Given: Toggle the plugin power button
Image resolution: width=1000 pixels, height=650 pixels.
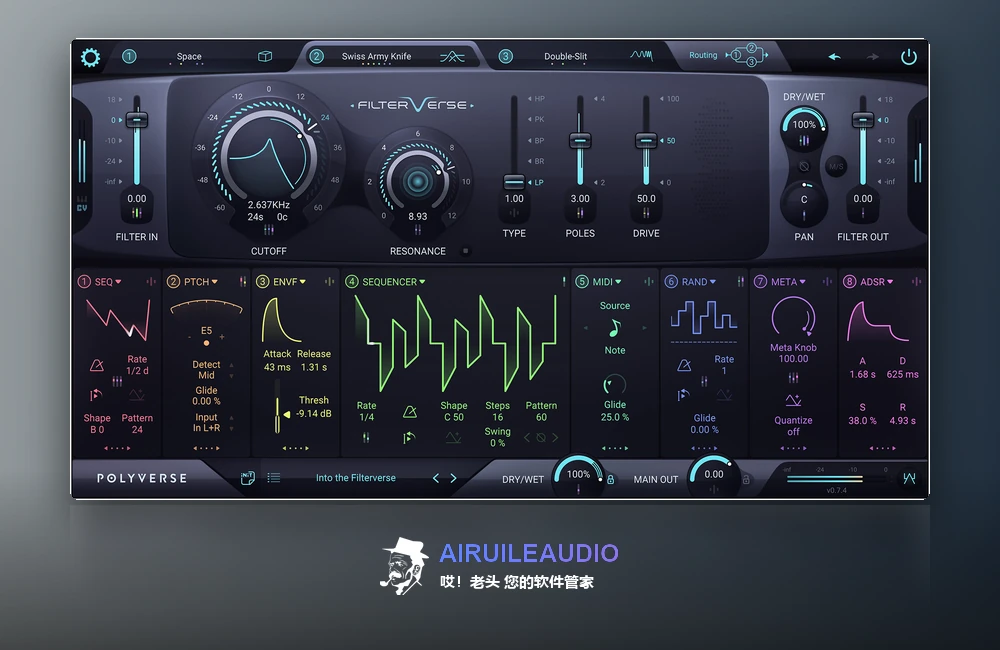Looking at the screenshot, I should click(909, 57).
